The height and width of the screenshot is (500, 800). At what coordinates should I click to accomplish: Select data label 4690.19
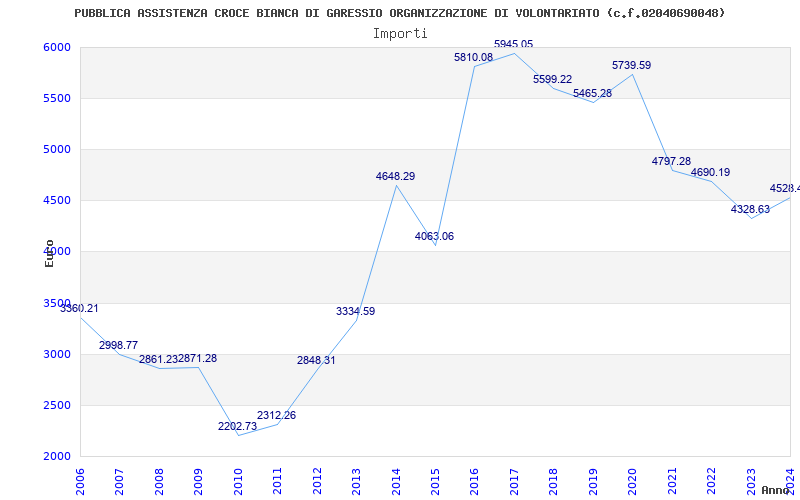tap(710, 172)
